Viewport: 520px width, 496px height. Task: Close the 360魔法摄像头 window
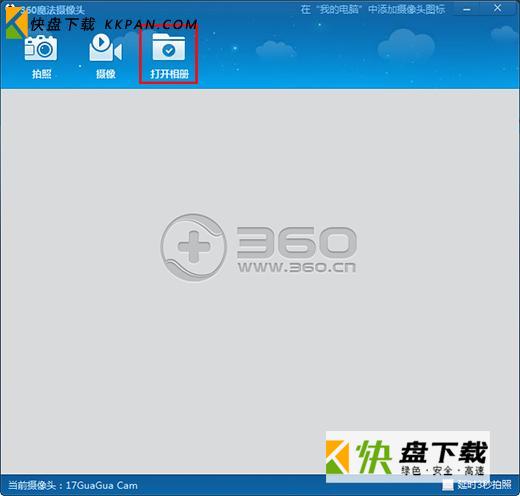[497, 8]
